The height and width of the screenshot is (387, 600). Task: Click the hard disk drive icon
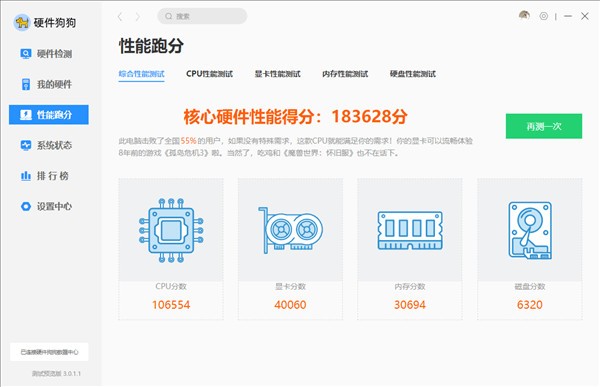530,230
